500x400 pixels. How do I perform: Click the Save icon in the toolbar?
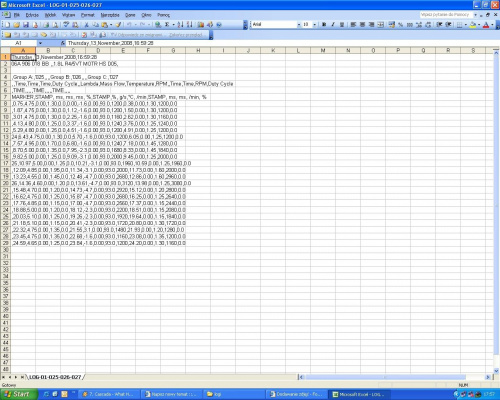26,25
